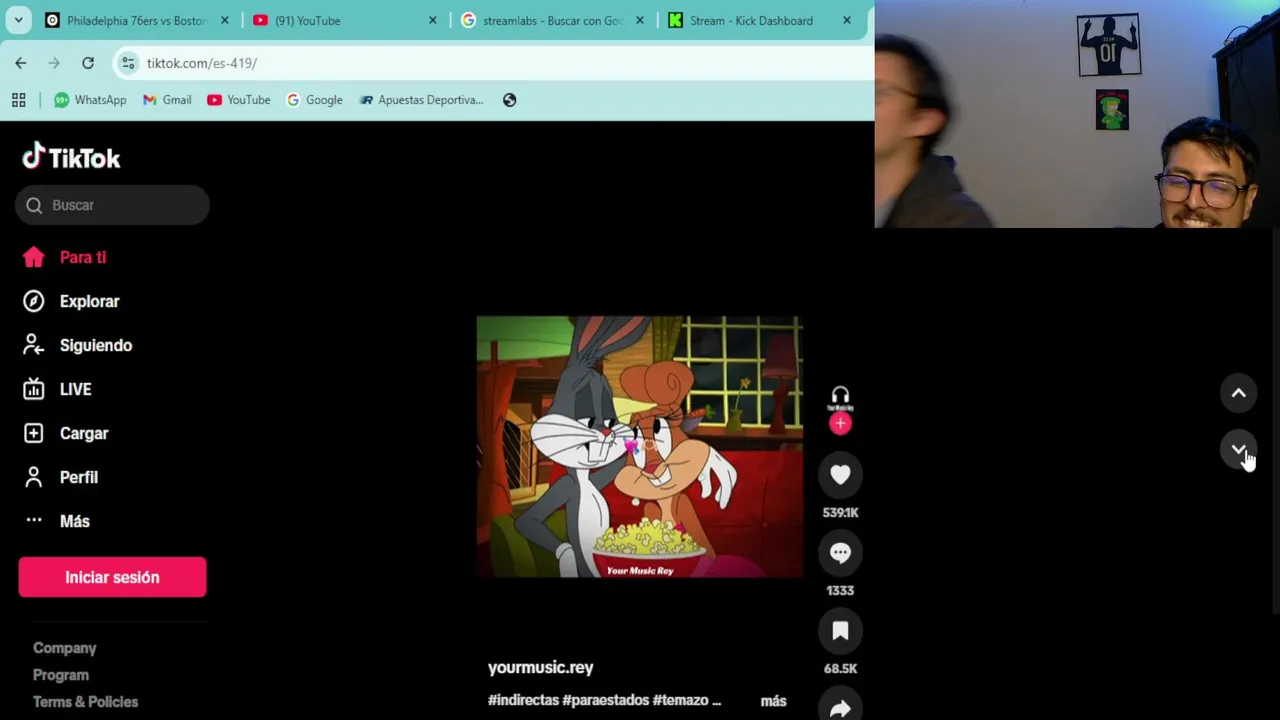
Task: Reload the page with the refresh icon
Action: pyautogui.click(x=88, y=63)
